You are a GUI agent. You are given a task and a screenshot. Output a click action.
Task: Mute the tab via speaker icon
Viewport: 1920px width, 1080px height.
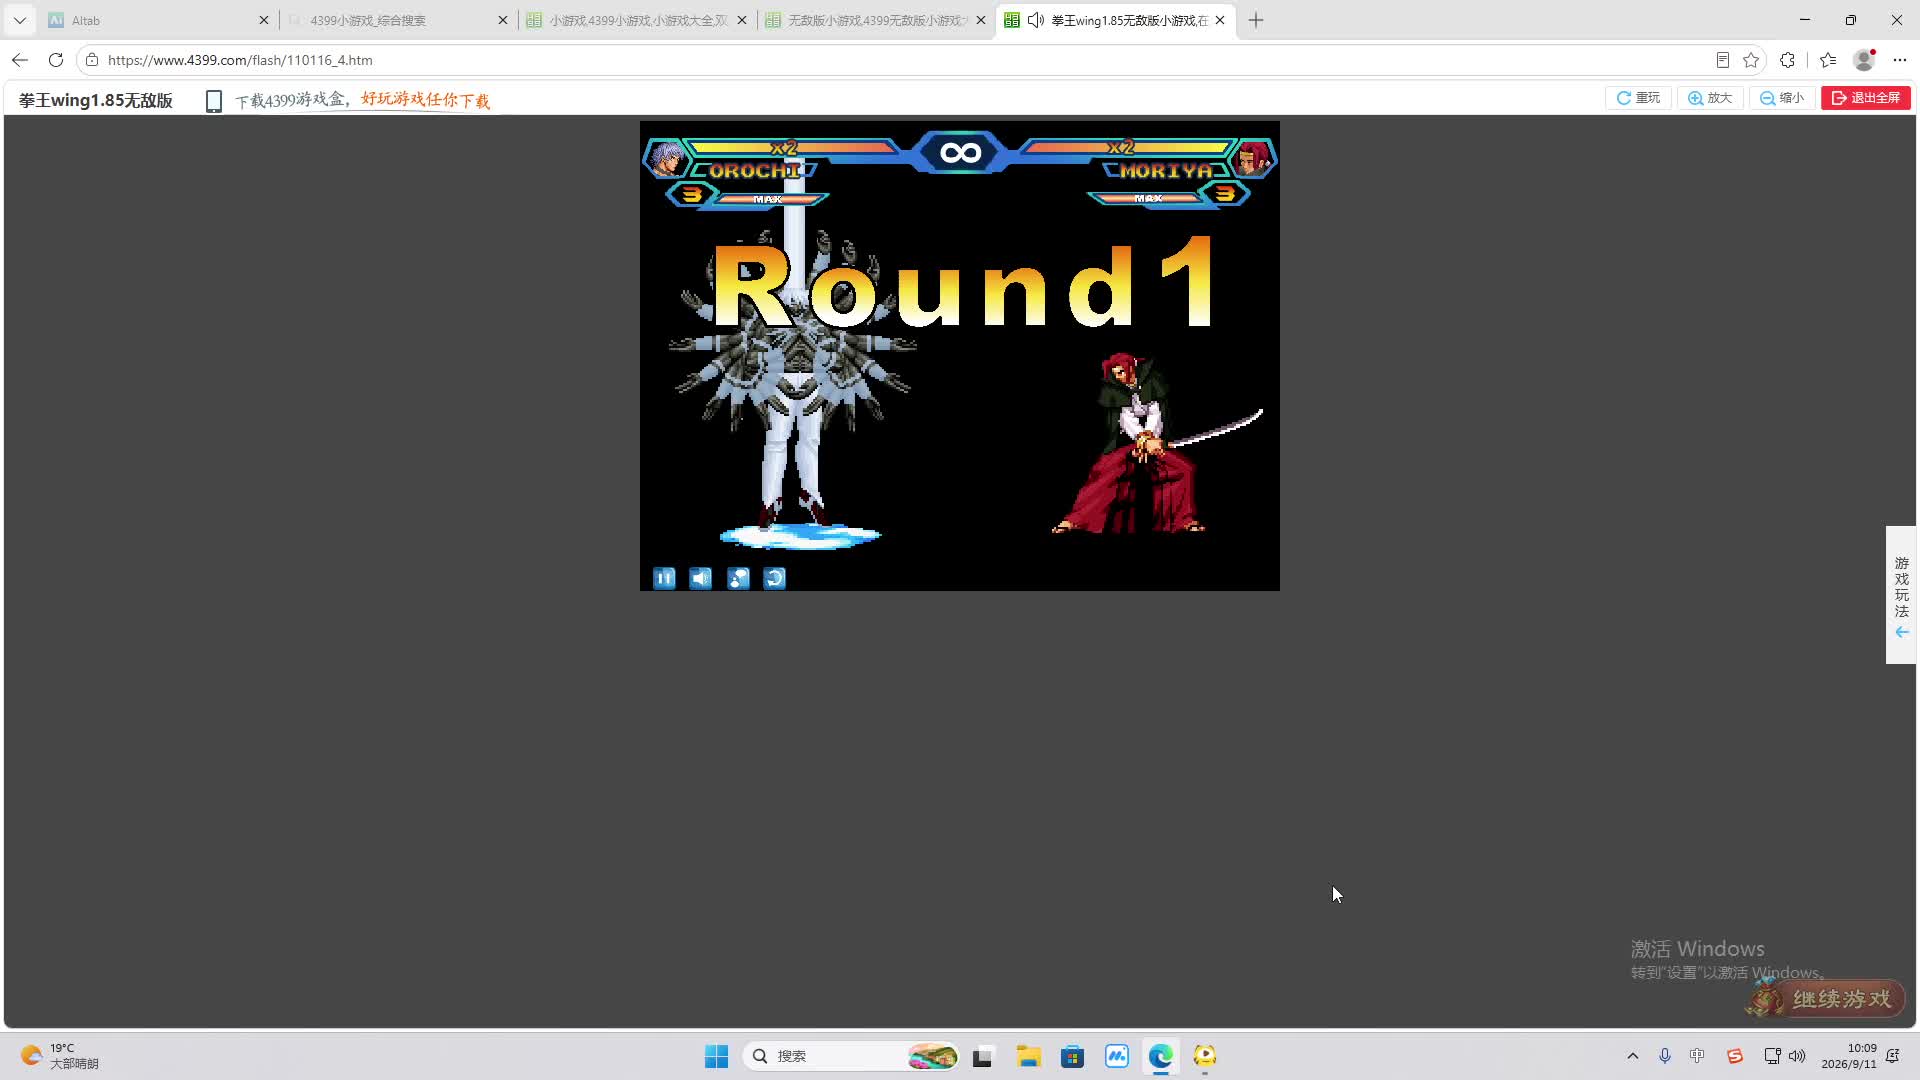click(1036, 20)
